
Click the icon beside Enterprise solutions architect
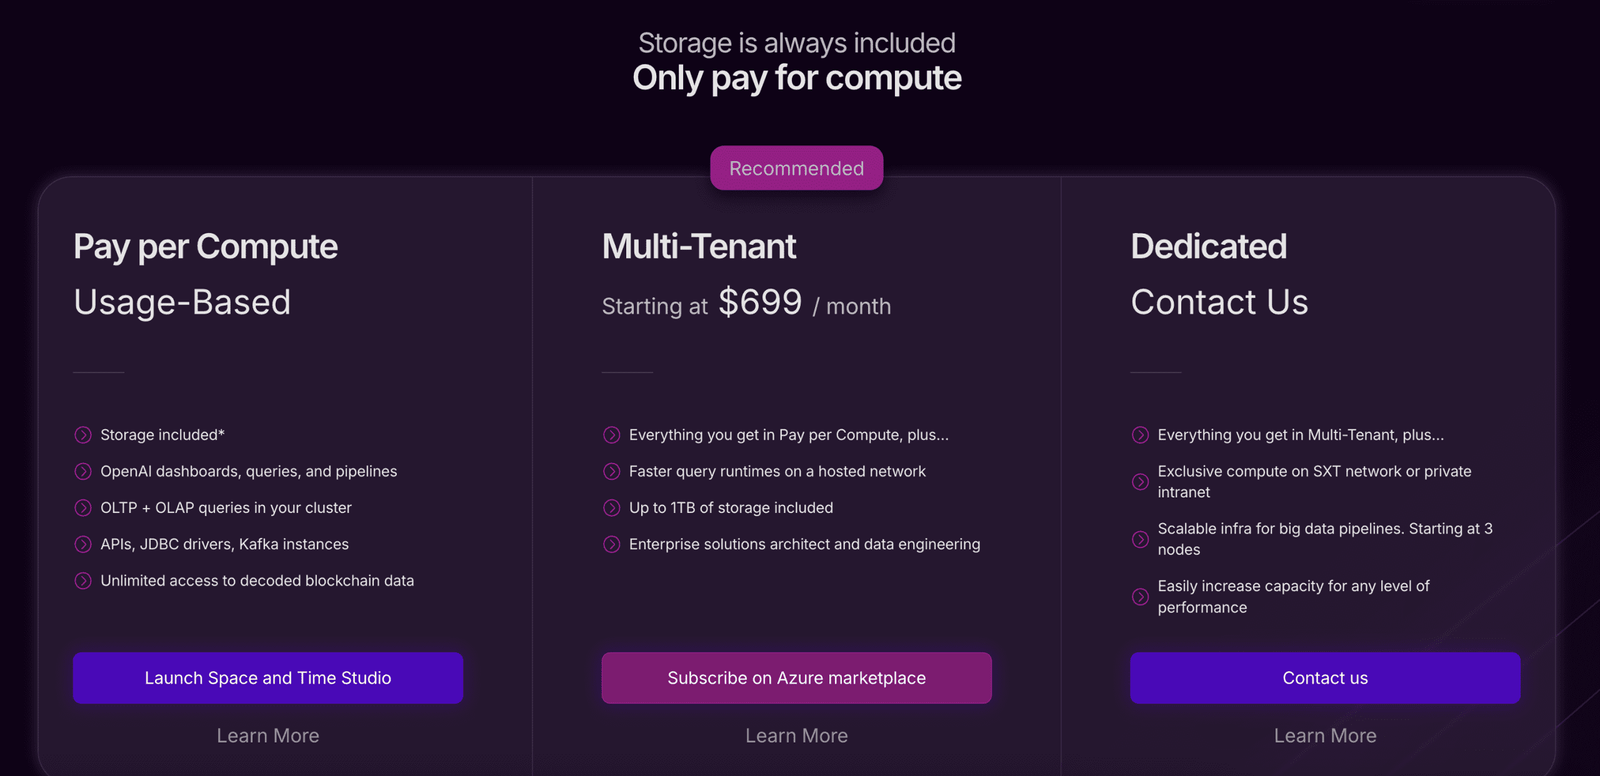tap(612, 544)
